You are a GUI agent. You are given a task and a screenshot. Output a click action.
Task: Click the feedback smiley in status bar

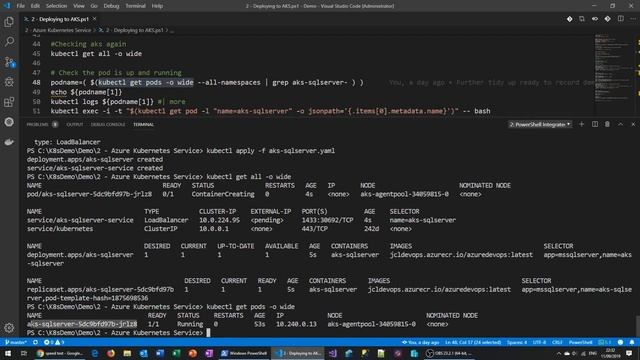point(620,342)
